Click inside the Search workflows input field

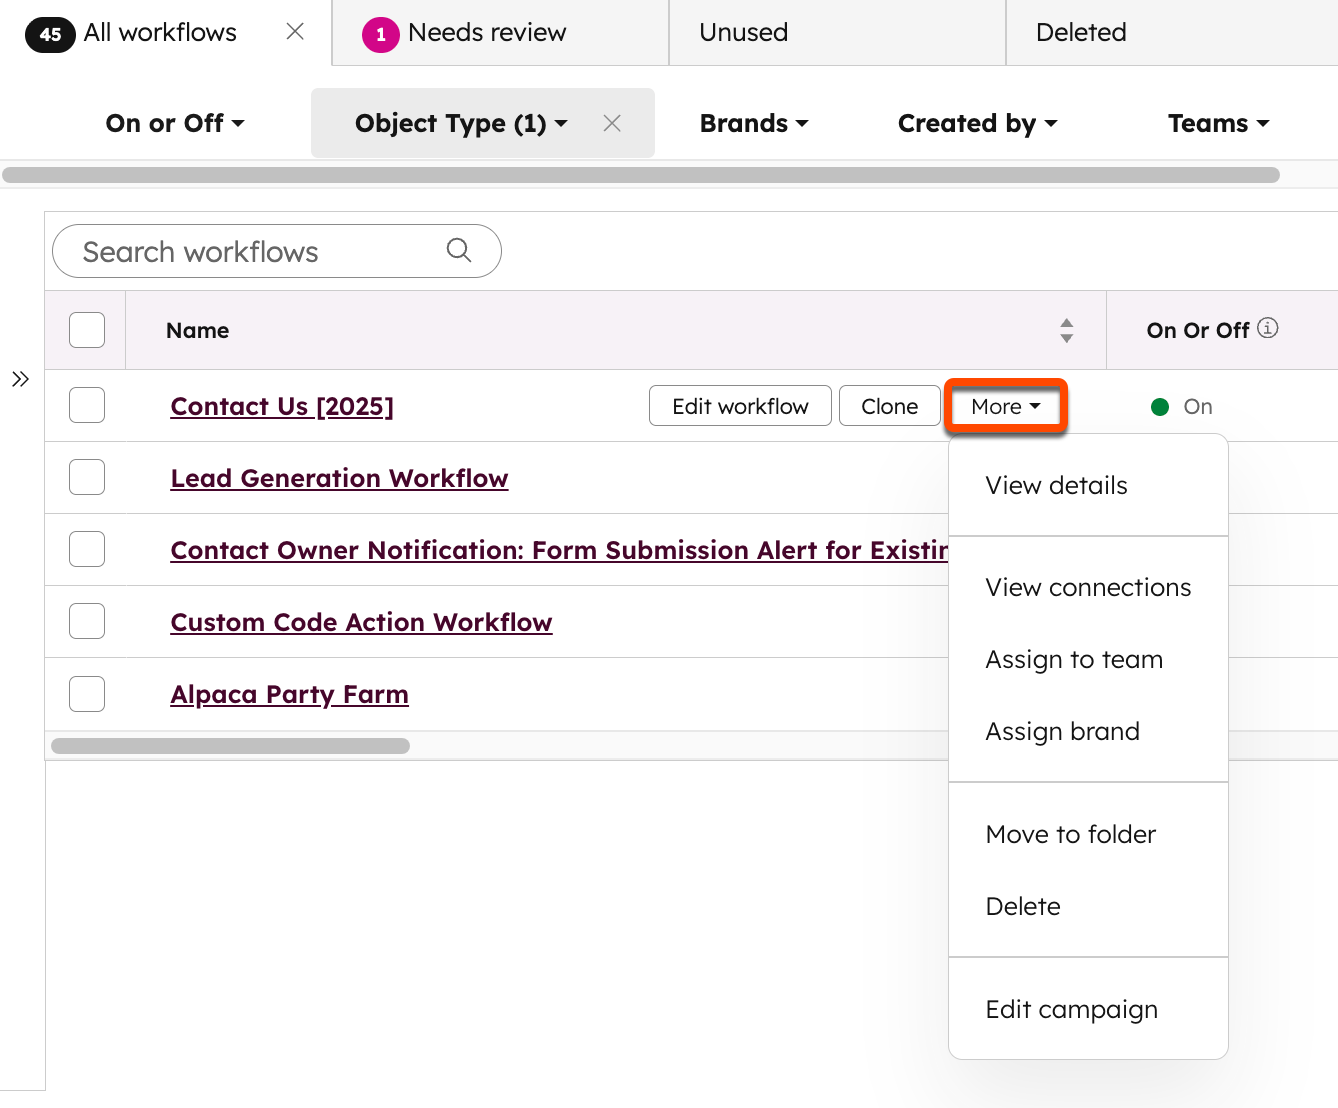pyautogui.click(x=250, y=251)
